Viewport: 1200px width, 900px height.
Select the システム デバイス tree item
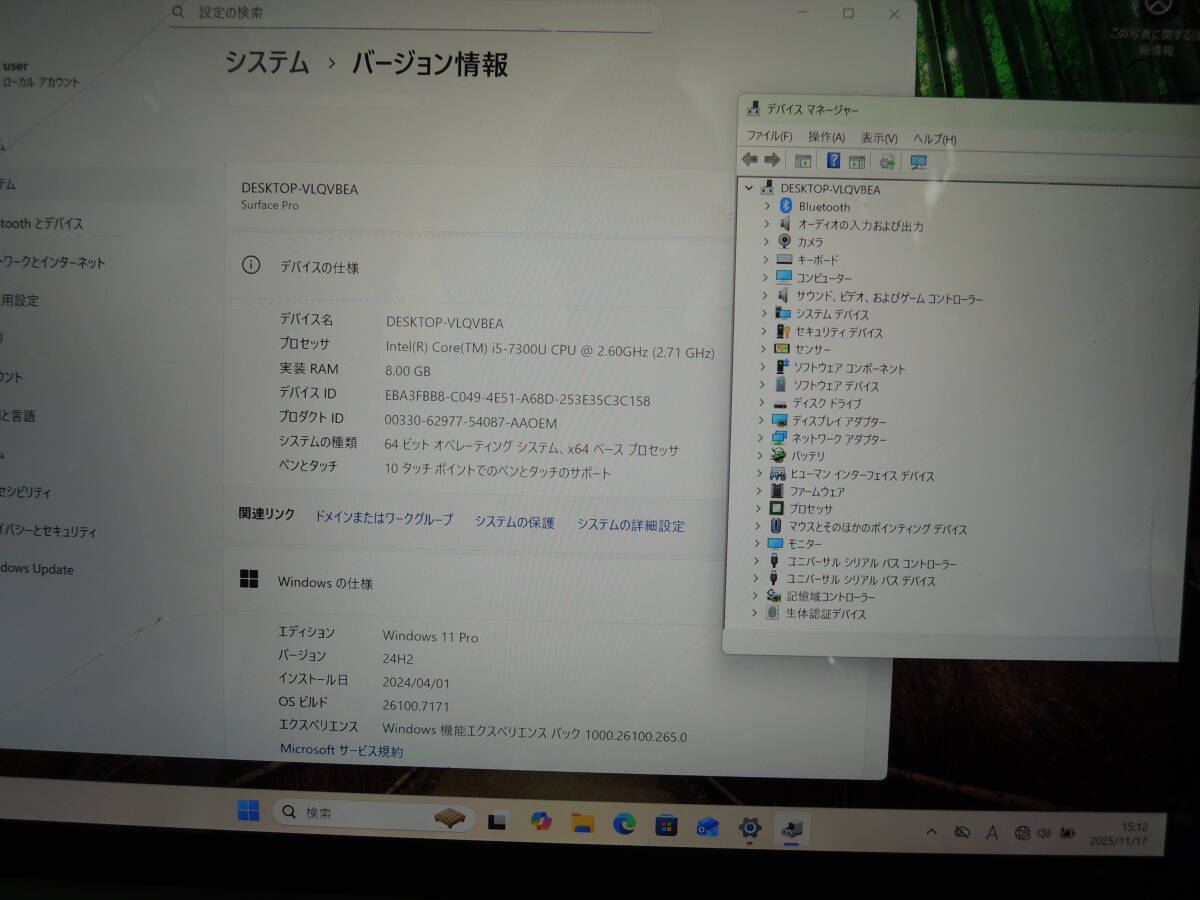[x=832, y=314]
